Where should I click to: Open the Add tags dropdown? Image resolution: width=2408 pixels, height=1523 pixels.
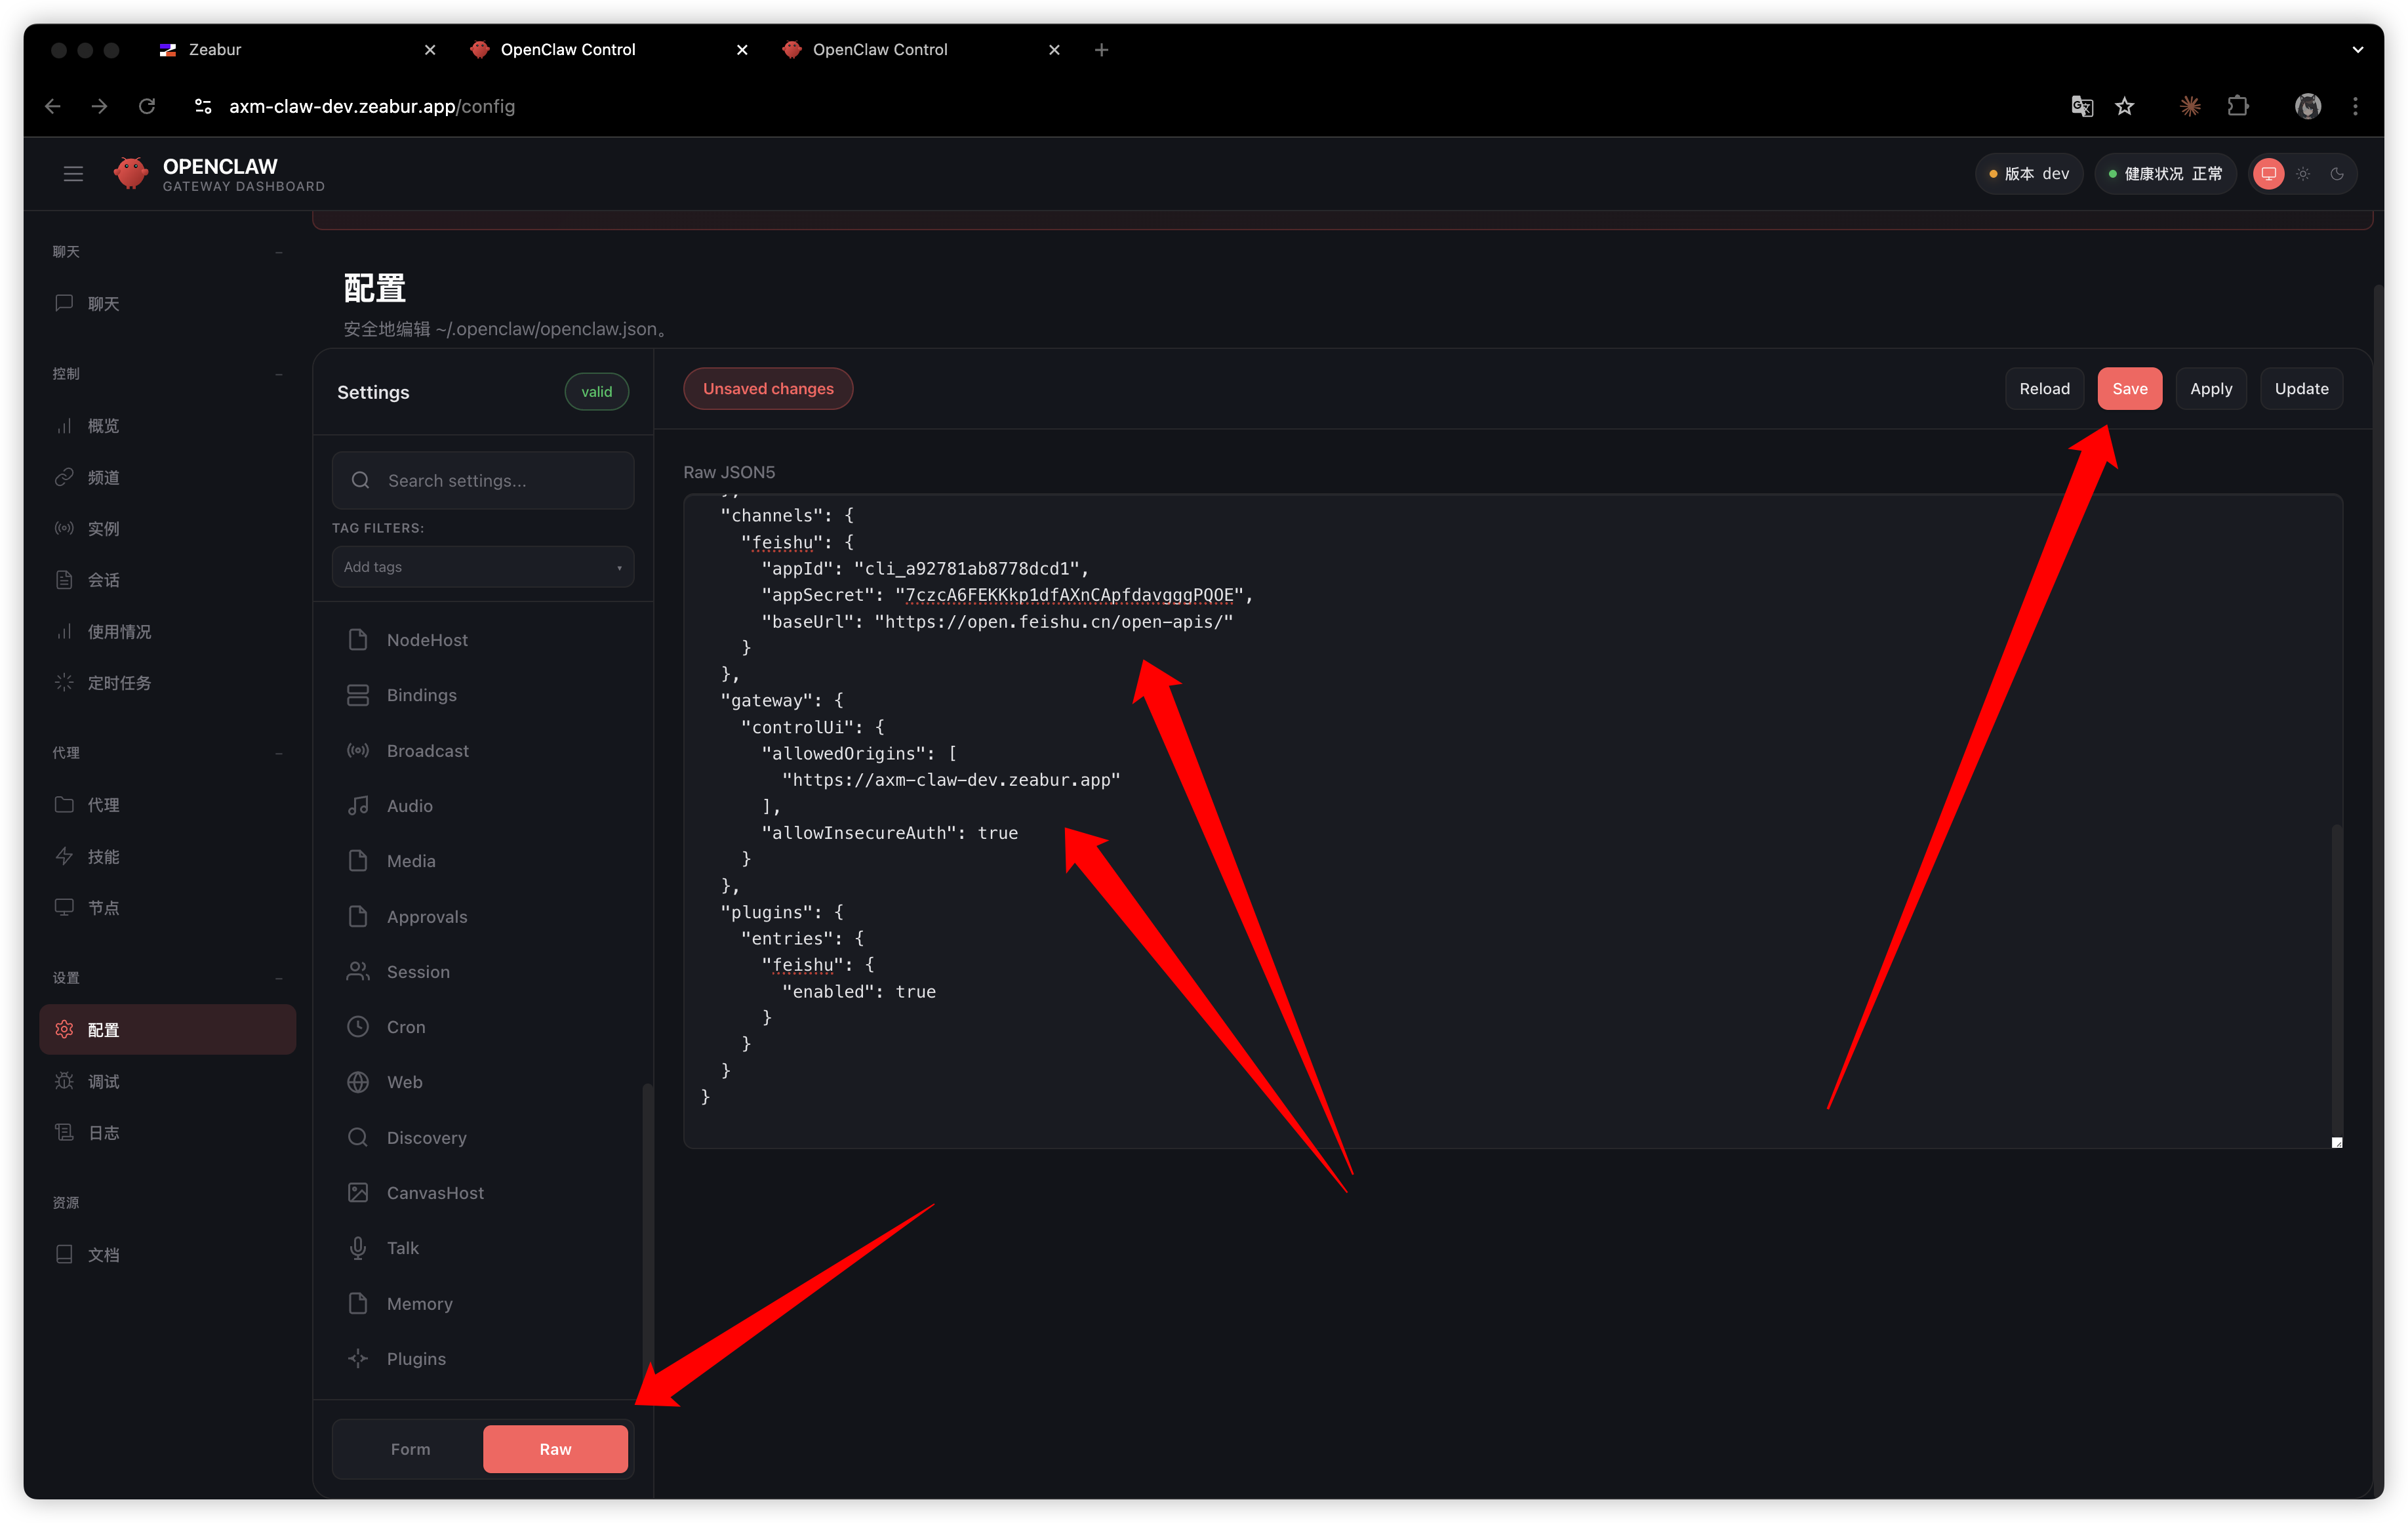(483, 567)
